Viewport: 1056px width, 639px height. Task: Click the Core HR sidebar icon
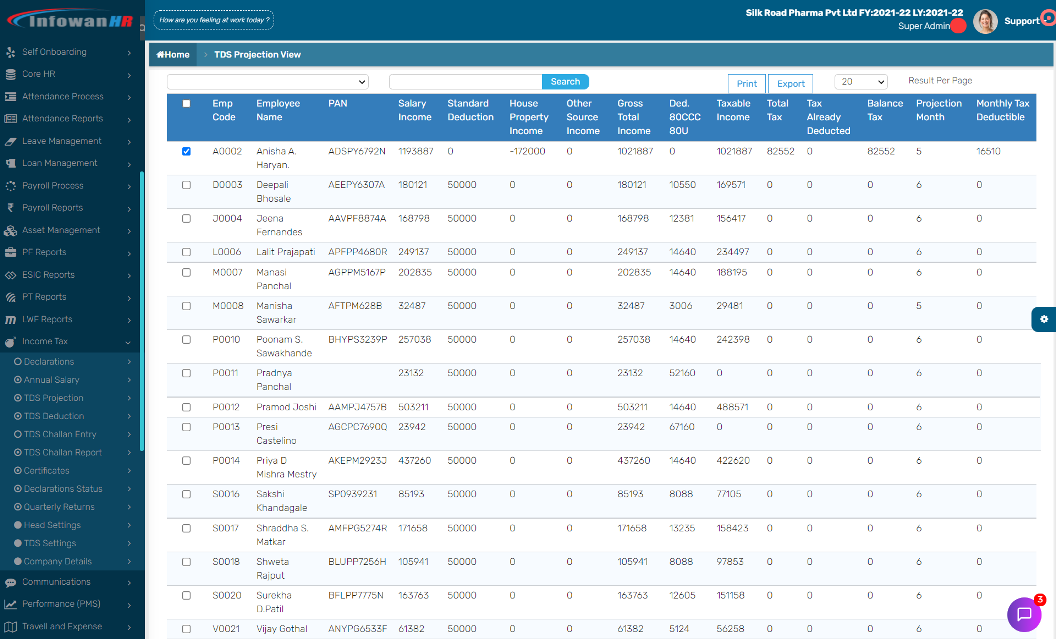pyautogui.click(x=11, y=74)
